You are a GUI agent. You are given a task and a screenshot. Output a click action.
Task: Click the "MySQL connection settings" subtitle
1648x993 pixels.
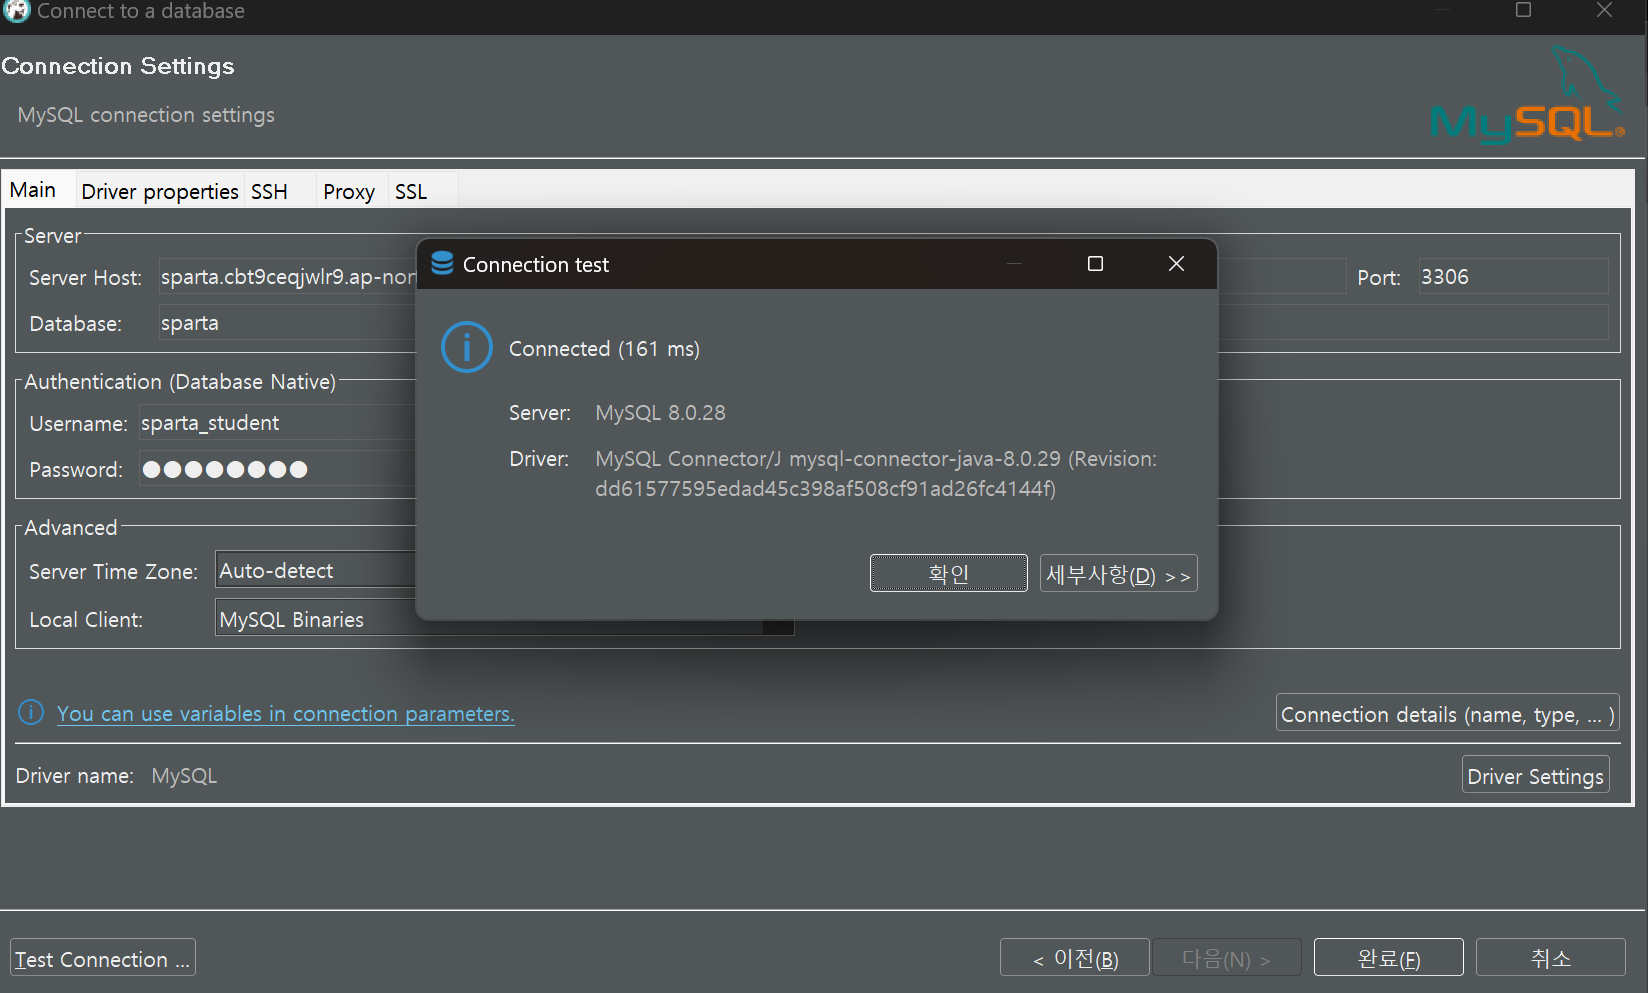(146, 114)
